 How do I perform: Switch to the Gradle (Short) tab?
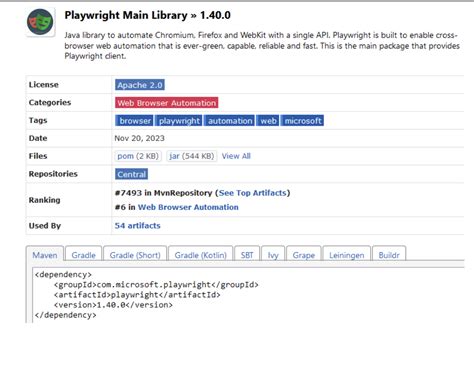point(135,255)
